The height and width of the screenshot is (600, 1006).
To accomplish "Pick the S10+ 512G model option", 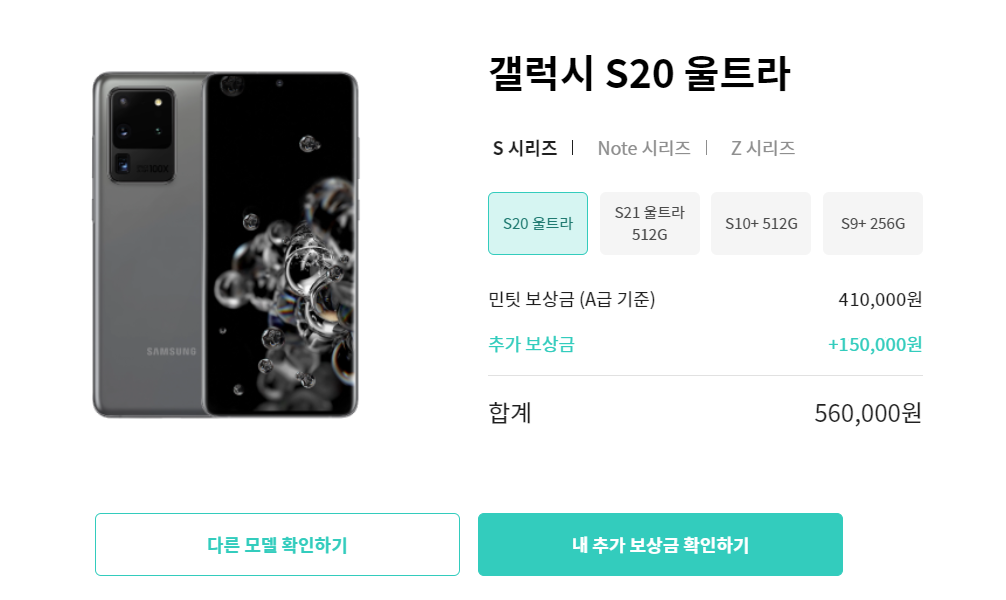I will coord(761,223).
